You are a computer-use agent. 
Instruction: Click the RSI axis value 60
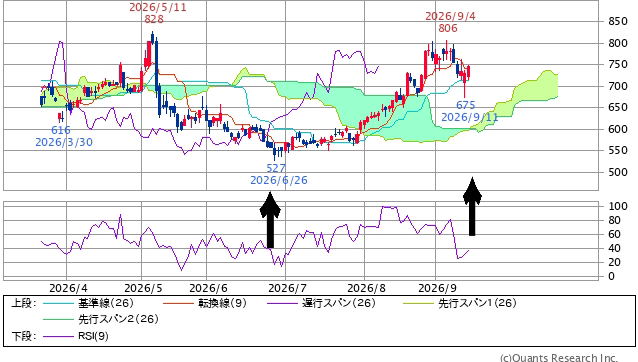point(615,234)
